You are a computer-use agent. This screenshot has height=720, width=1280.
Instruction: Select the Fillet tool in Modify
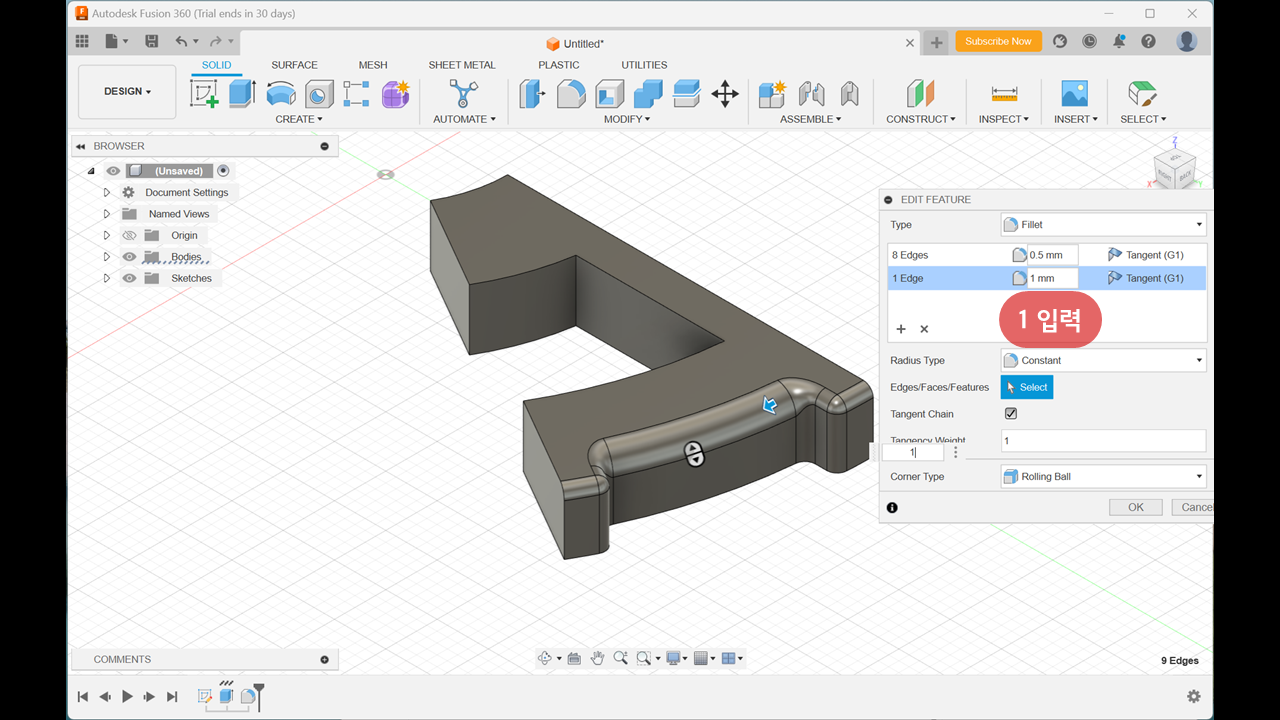pyautogui.click(x=571, y=94)
